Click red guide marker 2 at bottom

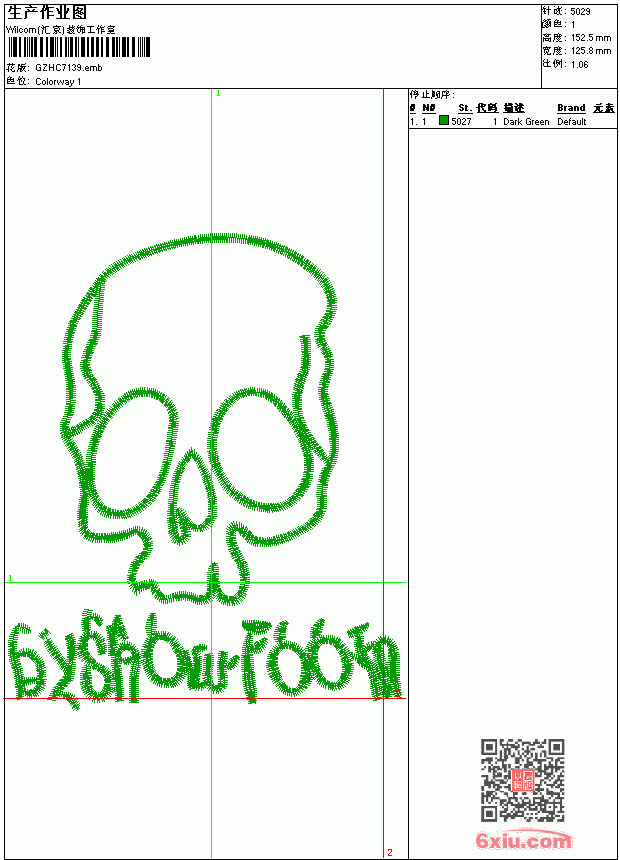(390, 852)
